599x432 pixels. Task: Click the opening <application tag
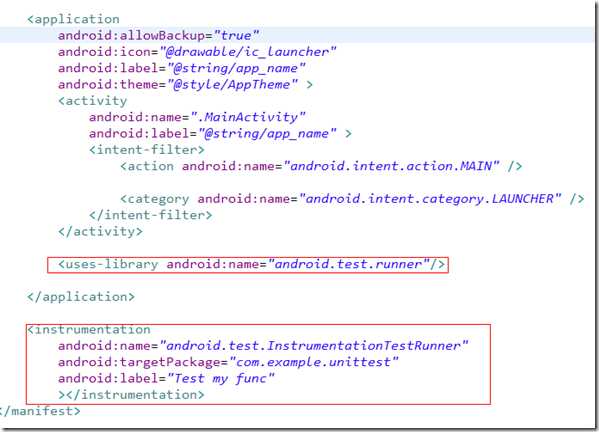73,19
